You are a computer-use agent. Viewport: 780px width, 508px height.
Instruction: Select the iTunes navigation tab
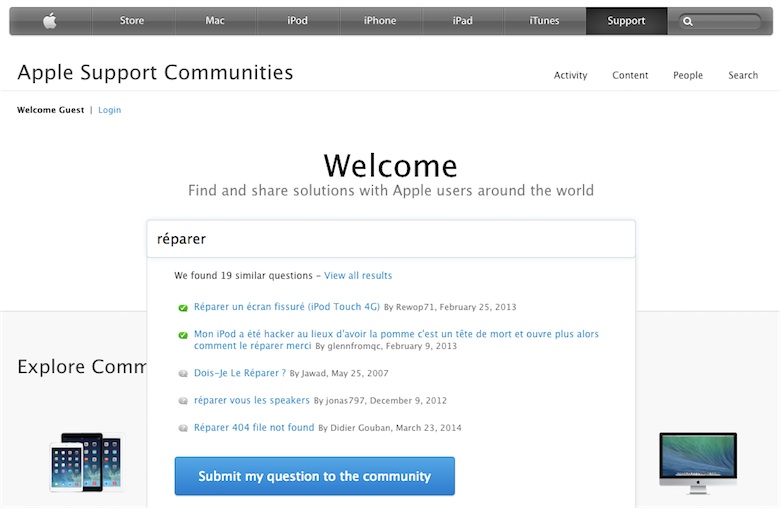(x=544, y=21)
